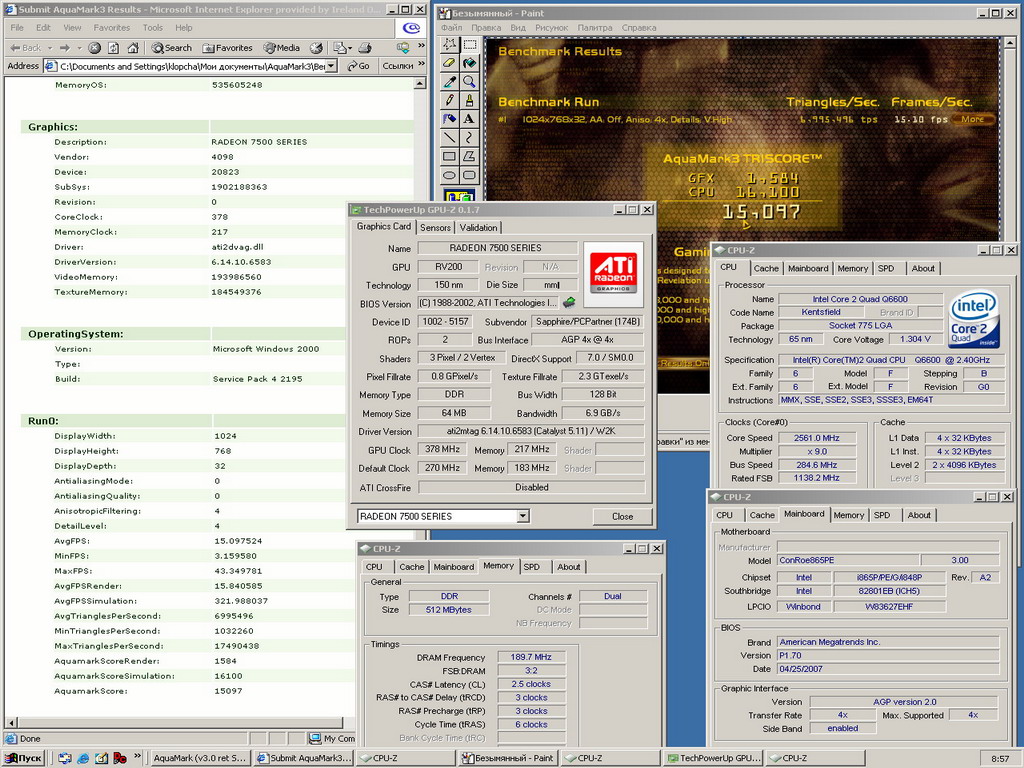Switch to the Sensors tab in GPU-Z

click(436, 228)
